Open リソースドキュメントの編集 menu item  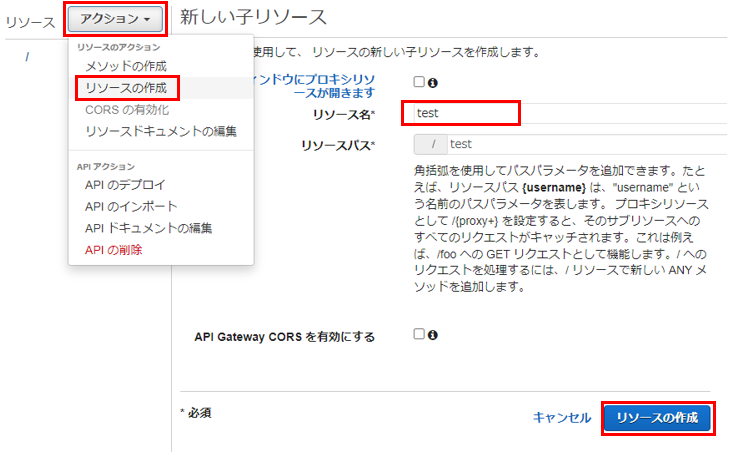point(161,131)
